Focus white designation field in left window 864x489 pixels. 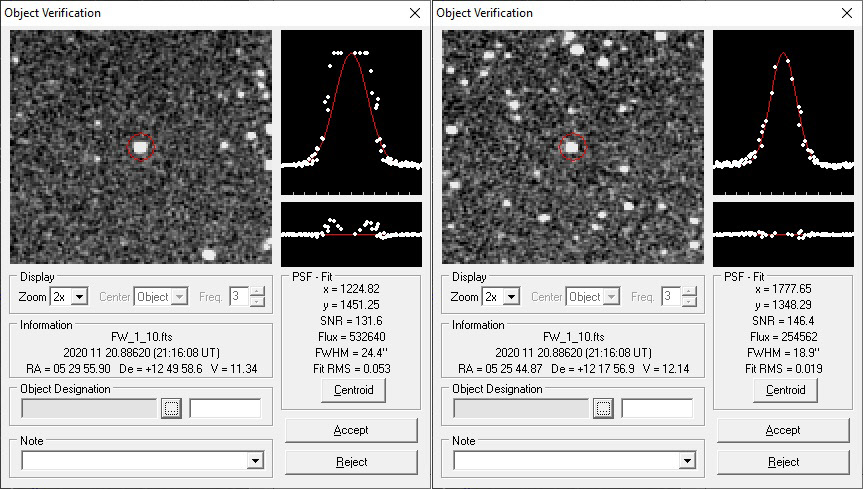point(225,409)
